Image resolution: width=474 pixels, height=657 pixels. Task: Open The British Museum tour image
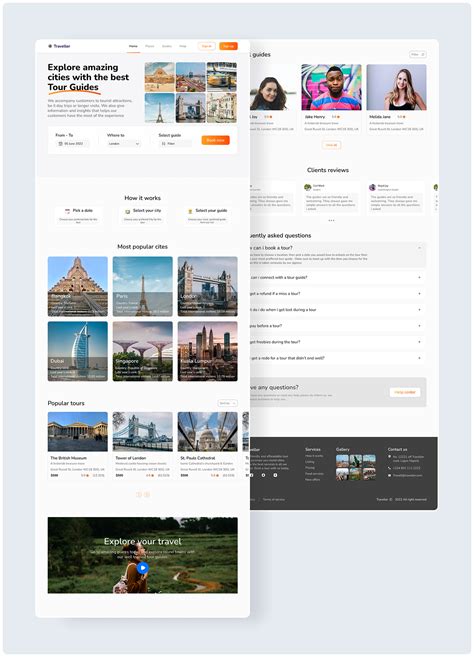coord(78,432)
